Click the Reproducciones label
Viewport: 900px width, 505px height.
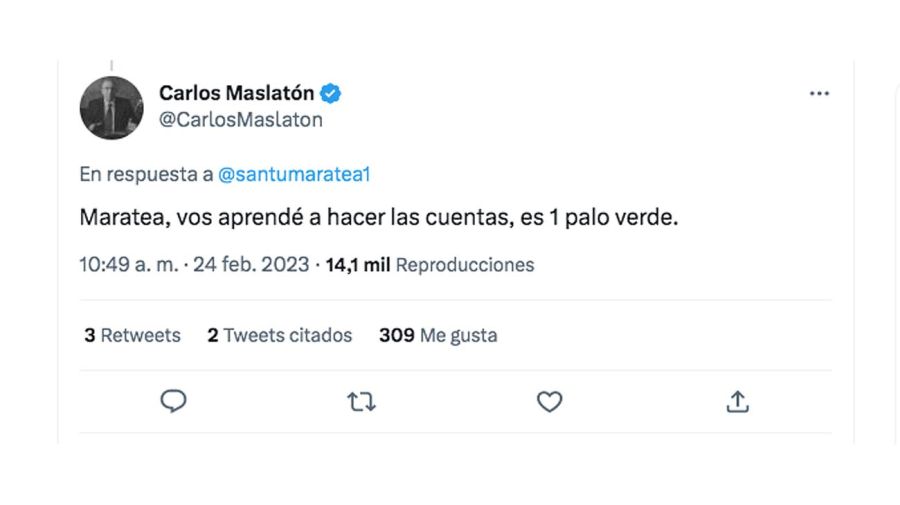click(x=465, y=265)
